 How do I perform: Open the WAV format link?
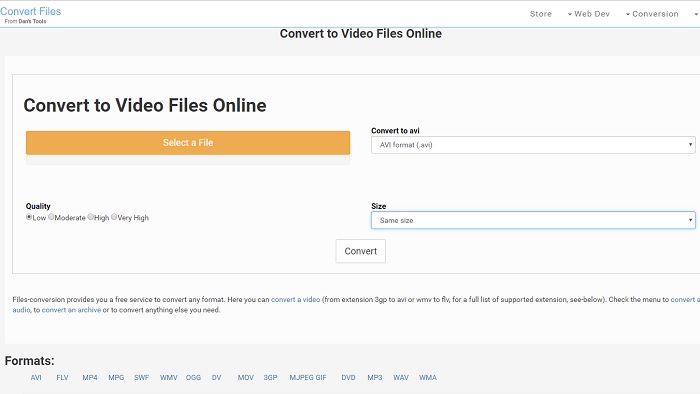point(401,377)
